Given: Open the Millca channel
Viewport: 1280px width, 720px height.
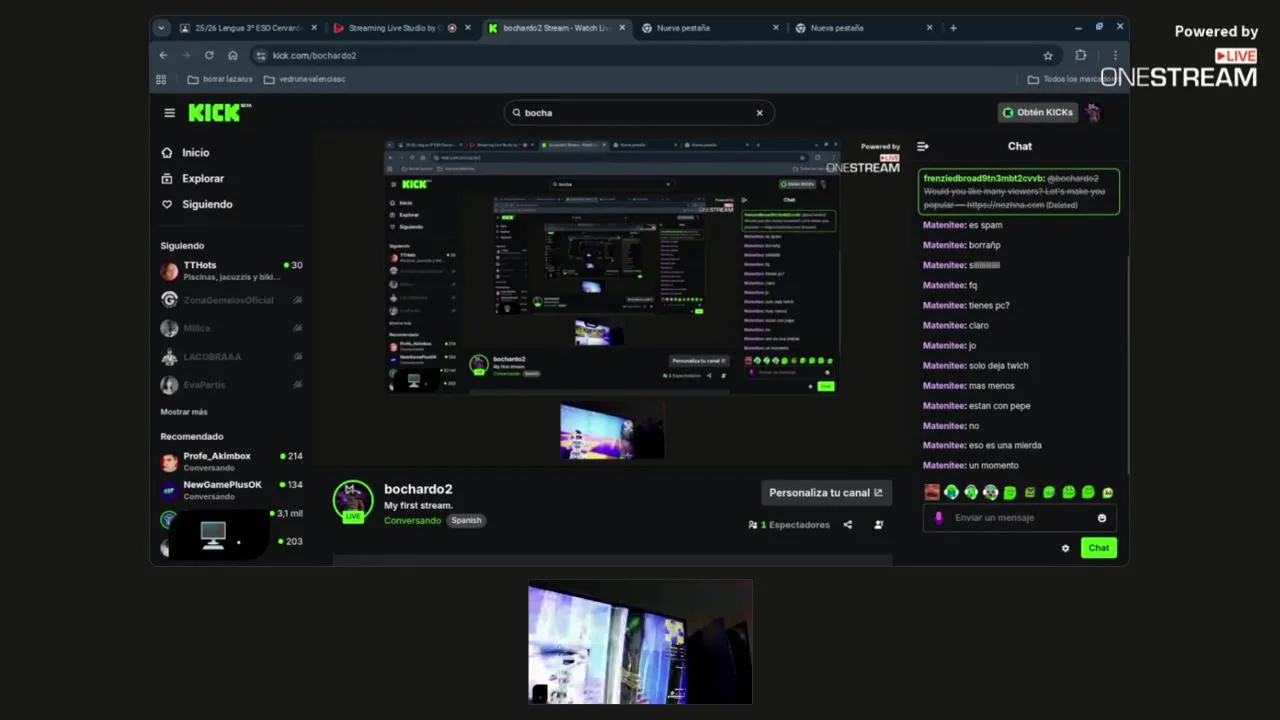Looking at the screenshot, I should 231,328.
